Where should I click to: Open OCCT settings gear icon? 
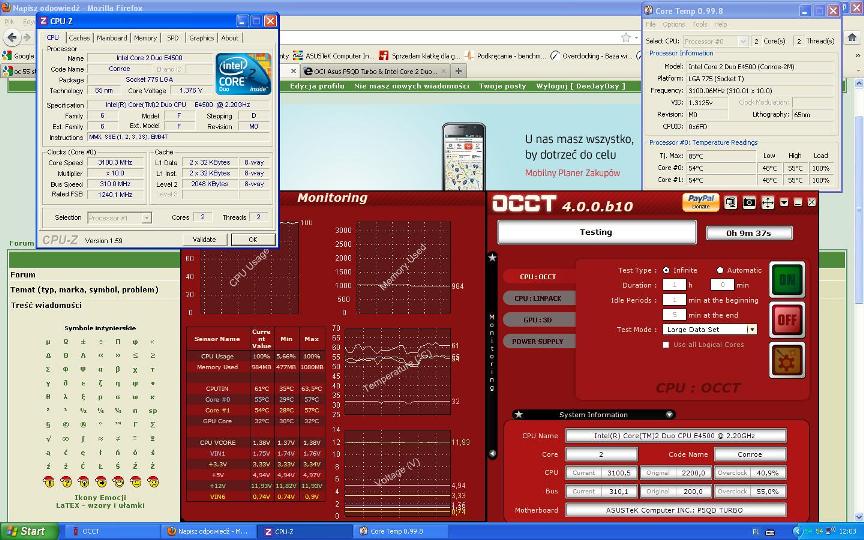(787, 360)
